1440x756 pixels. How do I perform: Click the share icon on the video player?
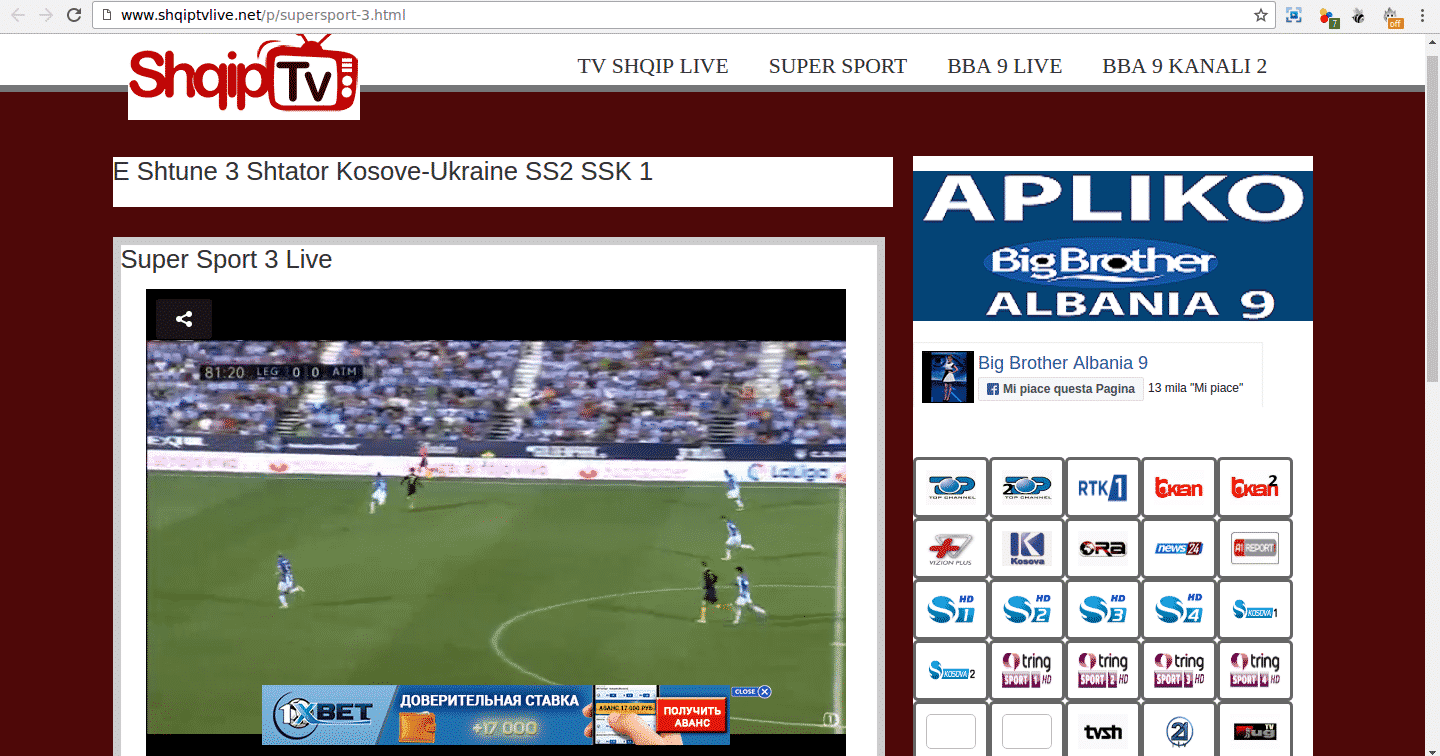pyautogui.click(x=184, y=320)
